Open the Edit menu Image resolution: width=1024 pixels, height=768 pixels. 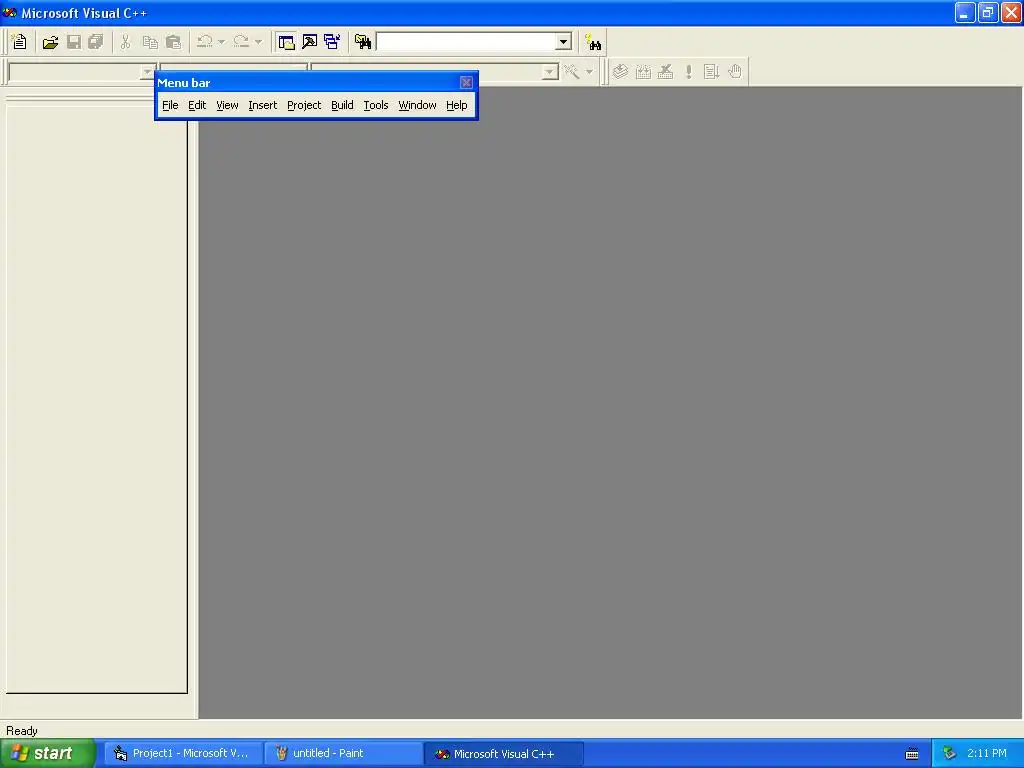pos(197,105)
